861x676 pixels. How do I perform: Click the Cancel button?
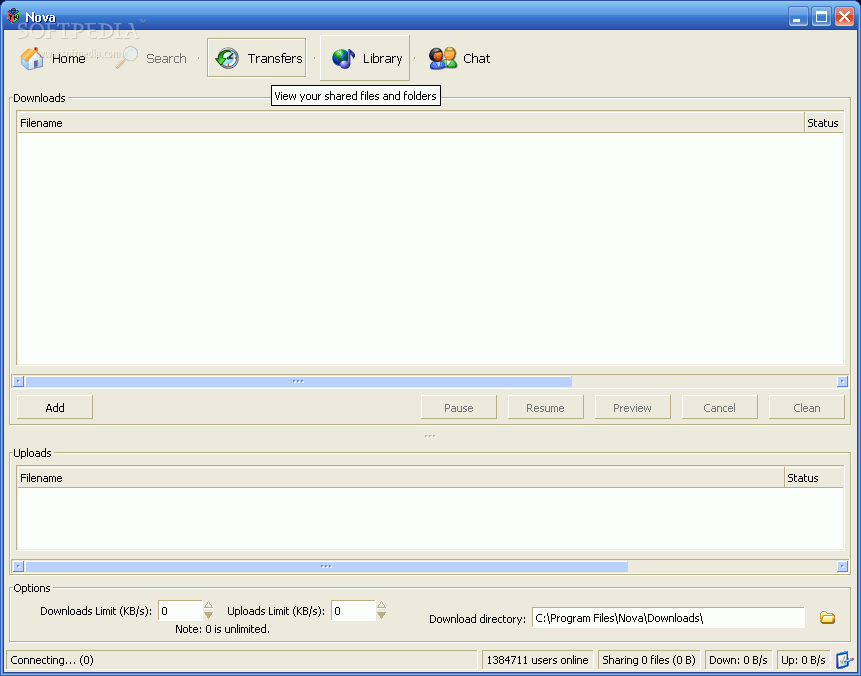click(x=719, y=407)
